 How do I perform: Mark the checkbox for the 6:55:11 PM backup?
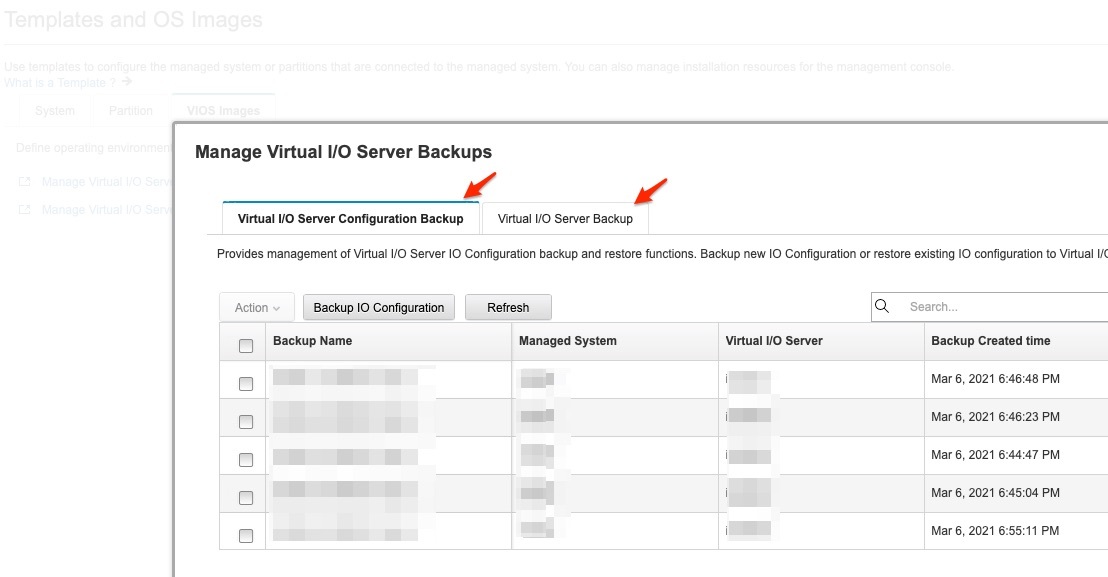[246, 536]
